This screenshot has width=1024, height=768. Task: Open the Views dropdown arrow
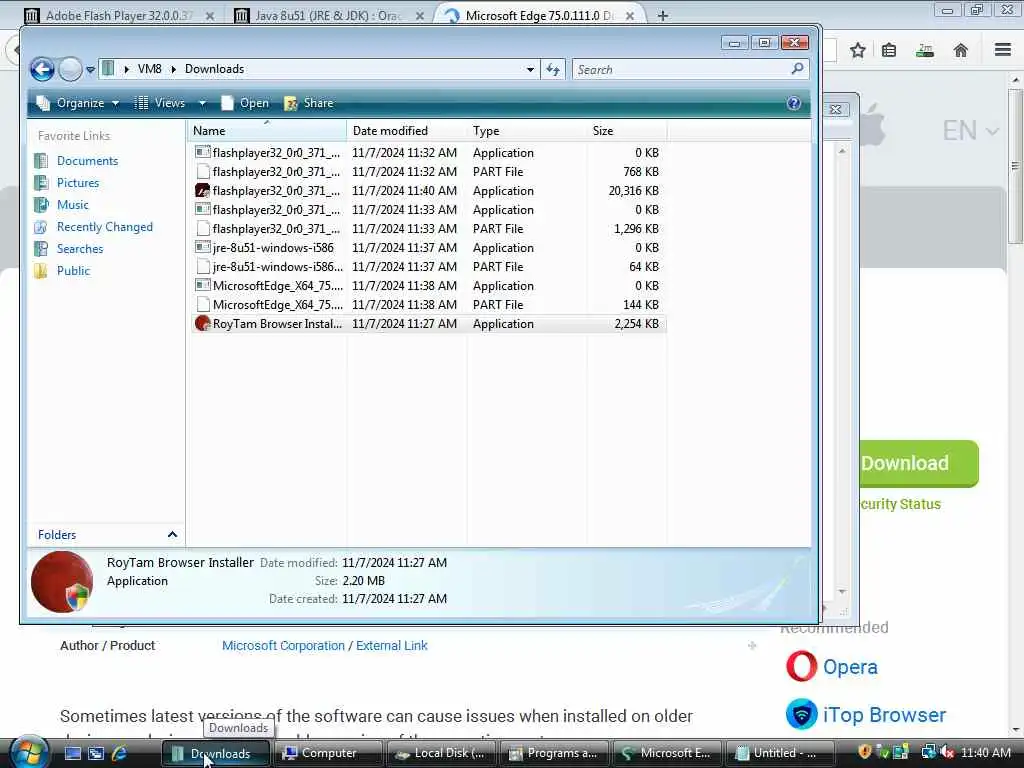[202, 103]
